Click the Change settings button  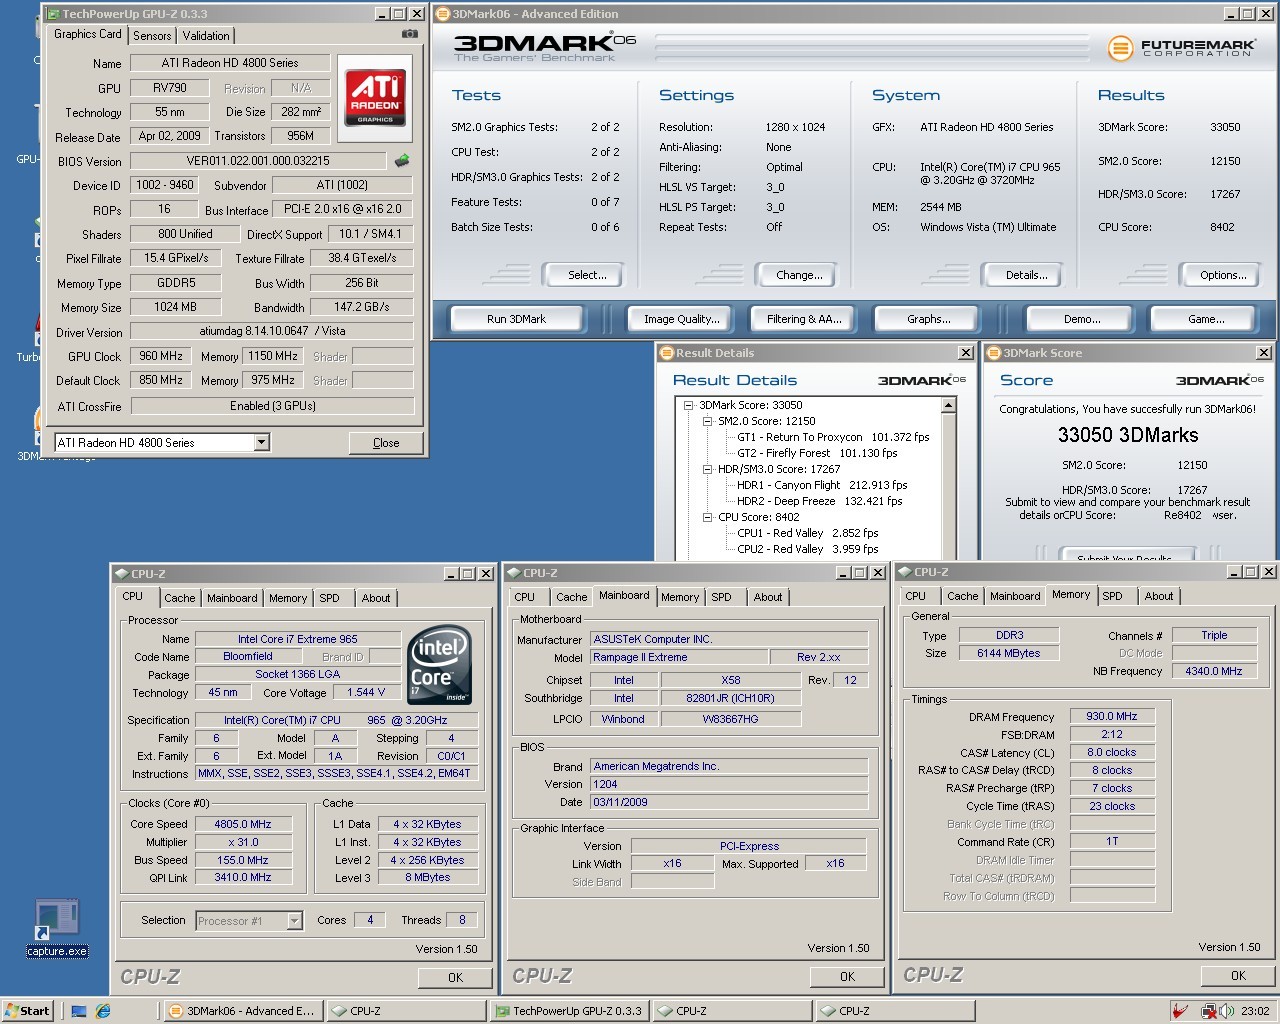(x=799, y=275)
